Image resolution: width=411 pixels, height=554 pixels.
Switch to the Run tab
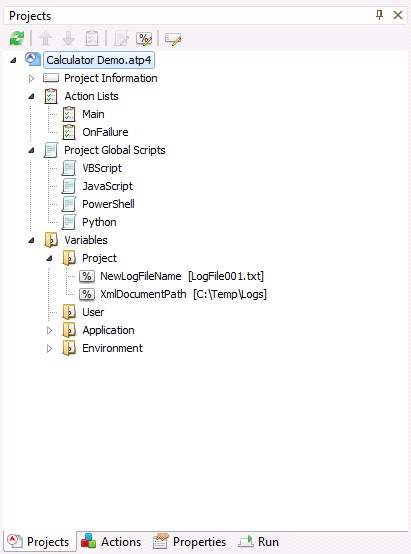[259, 542]
